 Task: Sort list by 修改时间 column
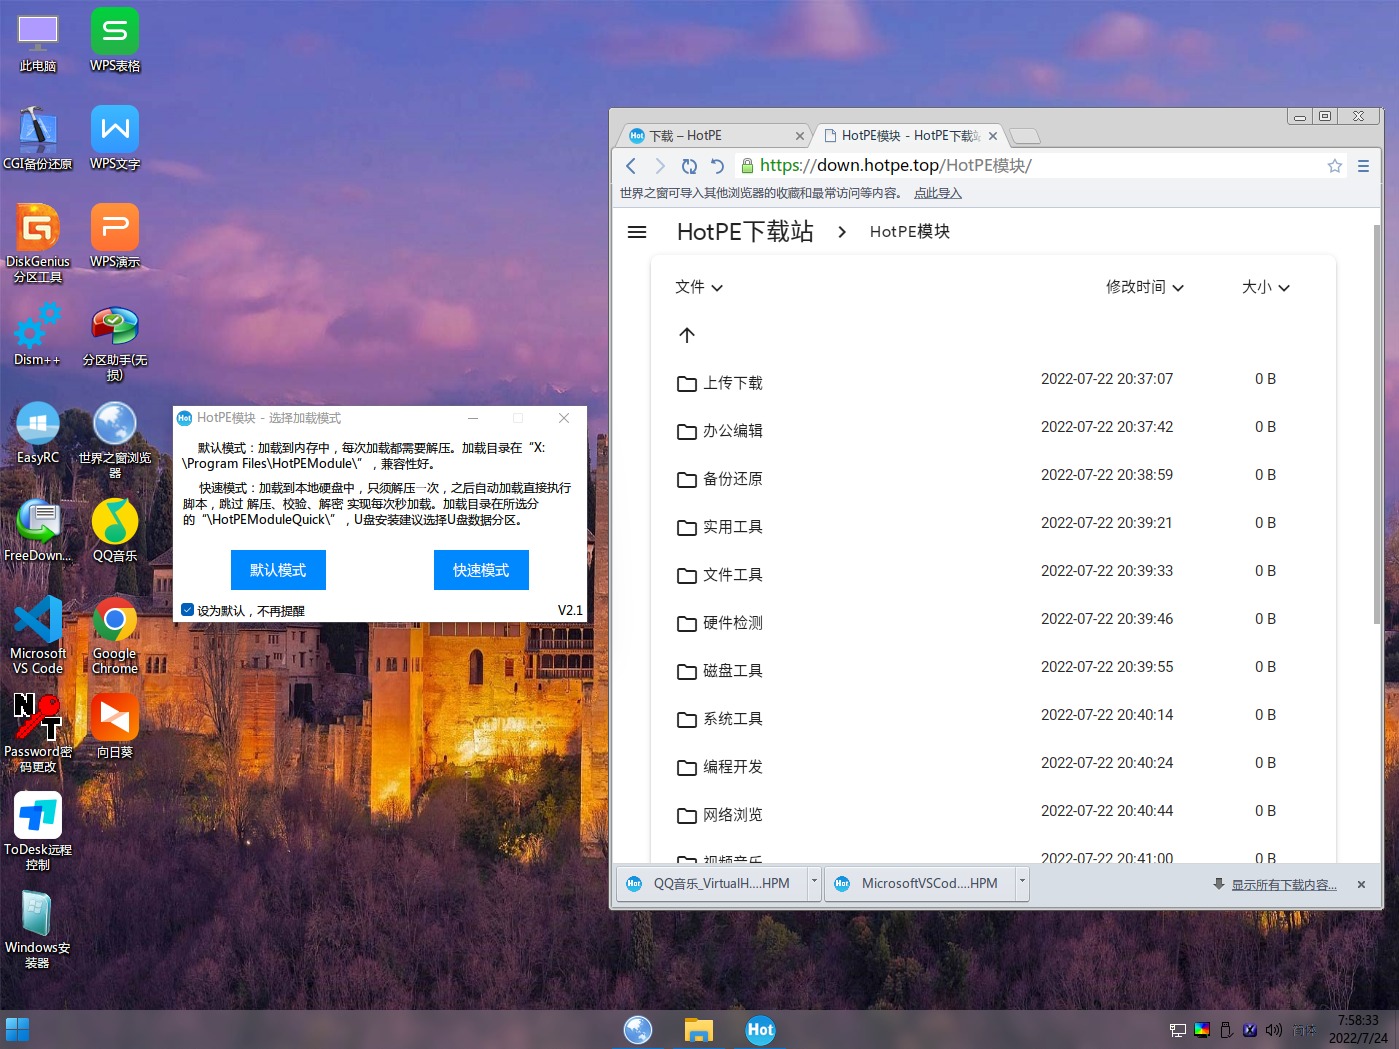click(x=1145, y=287)
